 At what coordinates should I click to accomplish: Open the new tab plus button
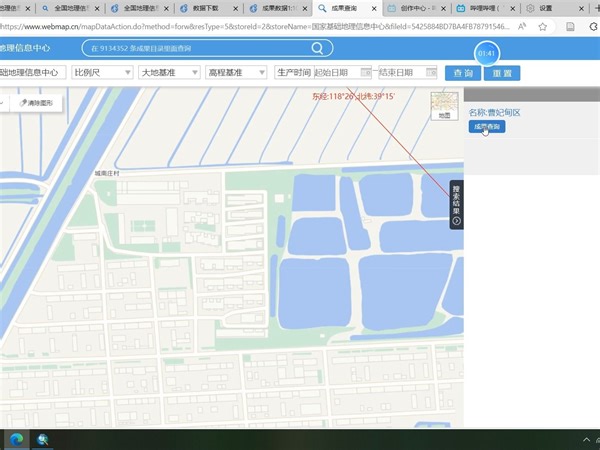[596, 8]
